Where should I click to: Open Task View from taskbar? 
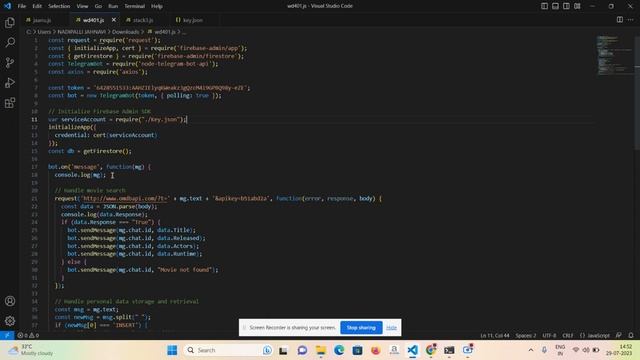283,350
